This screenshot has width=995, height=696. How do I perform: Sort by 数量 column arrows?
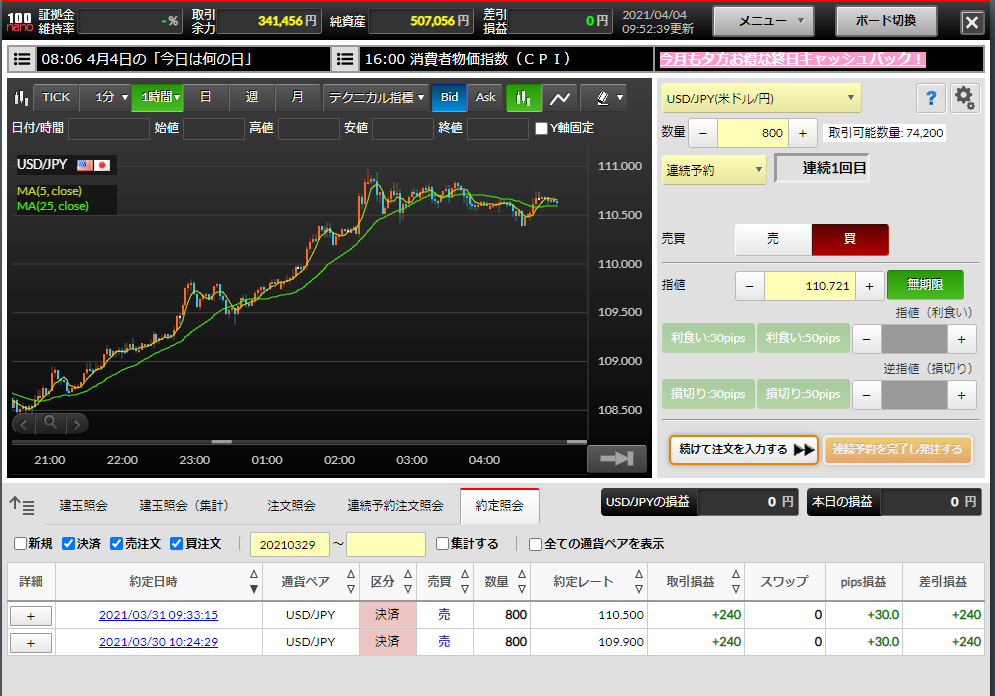522,581
